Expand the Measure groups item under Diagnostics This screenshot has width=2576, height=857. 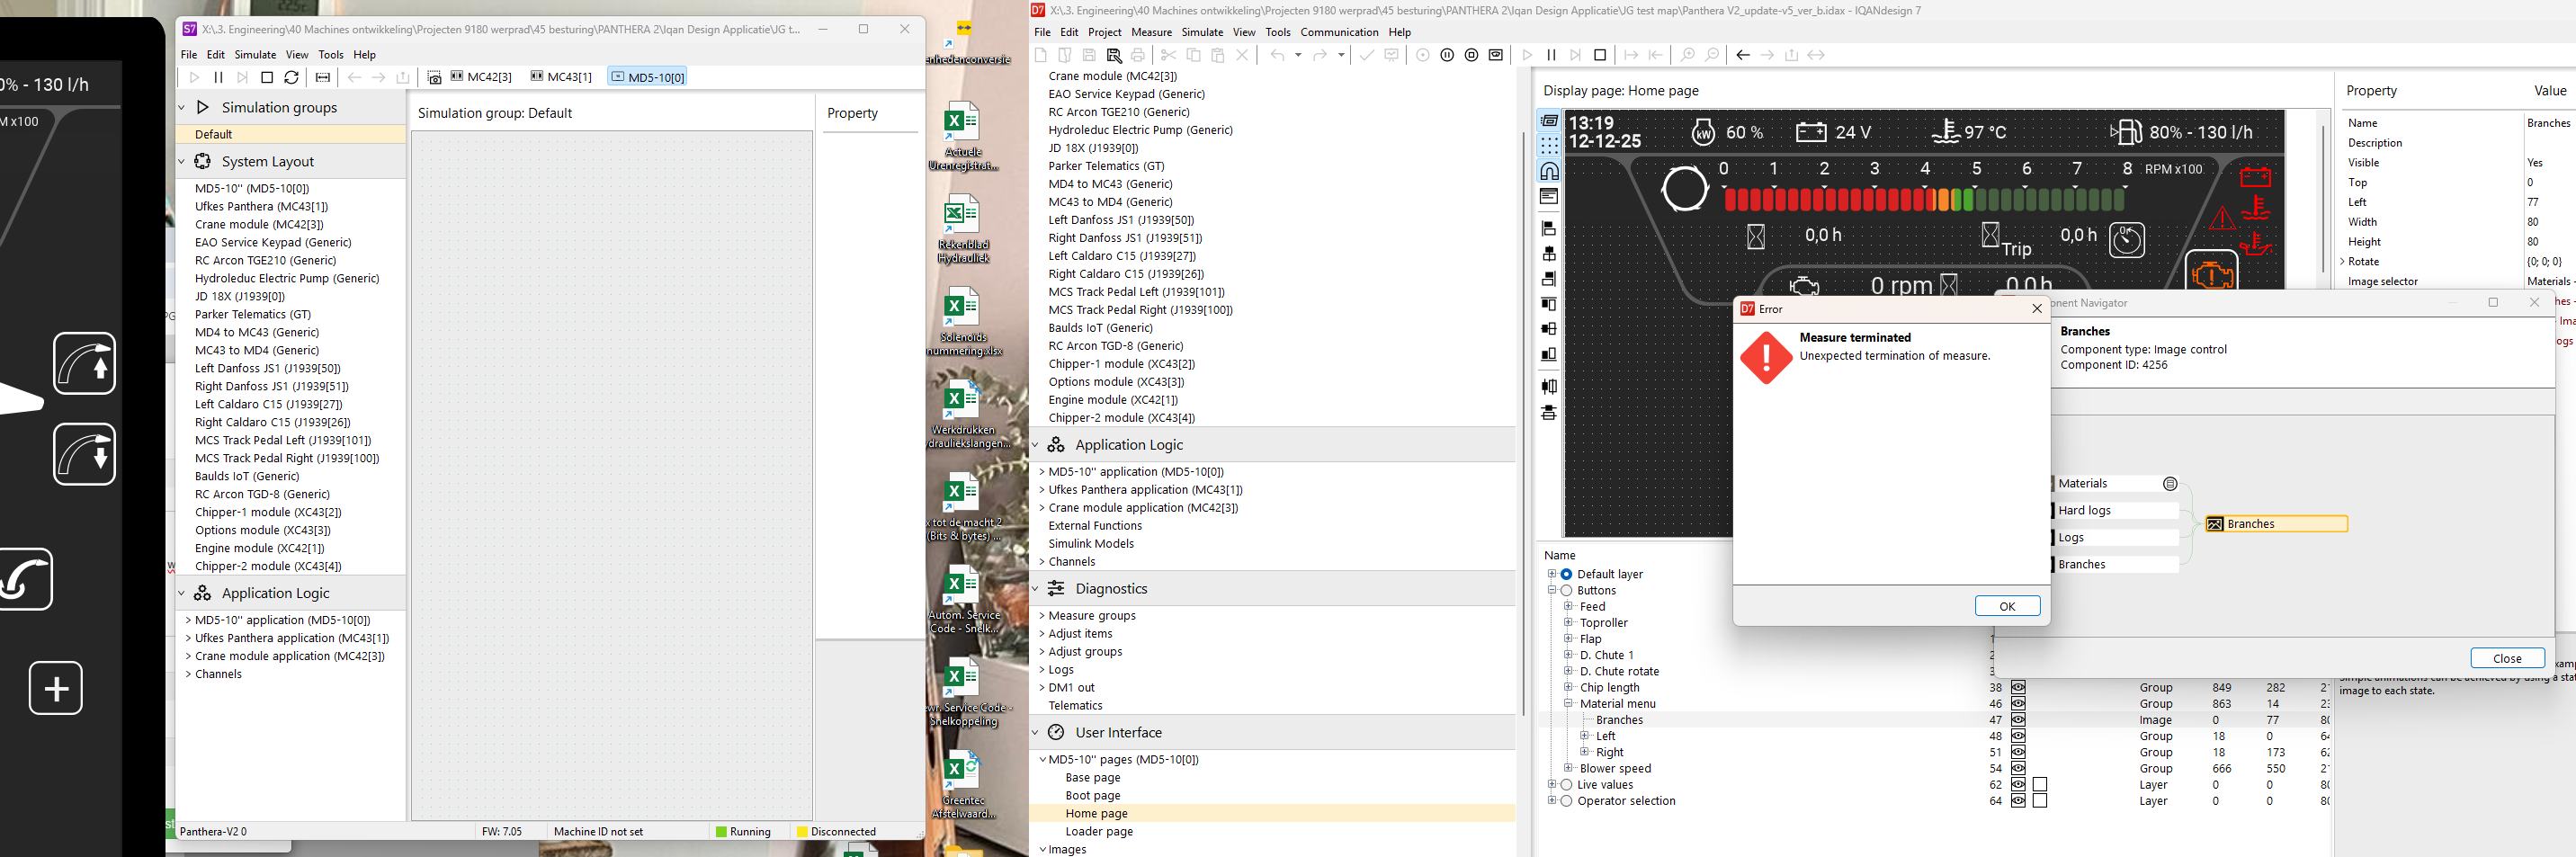[x=1042, y=616]
